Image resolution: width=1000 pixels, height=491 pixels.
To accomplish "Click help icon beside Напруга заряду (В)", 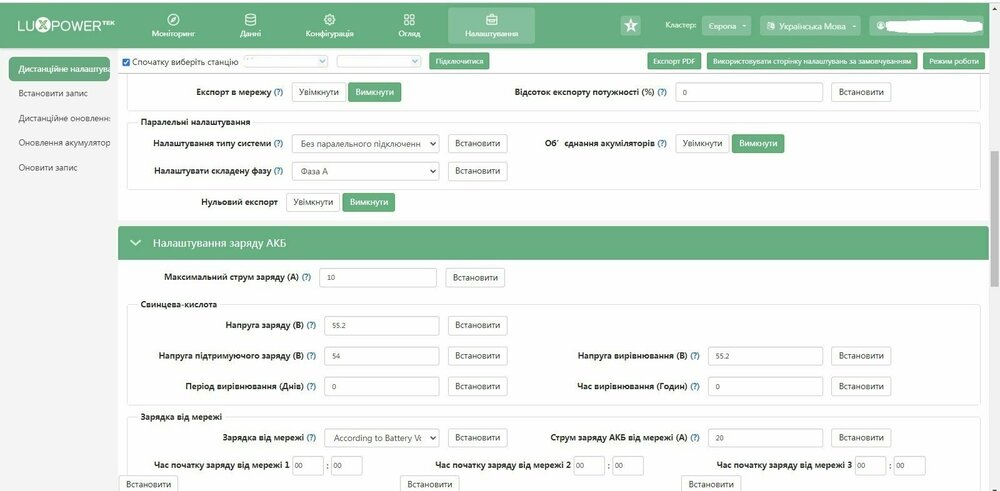I will click(311, 325).
